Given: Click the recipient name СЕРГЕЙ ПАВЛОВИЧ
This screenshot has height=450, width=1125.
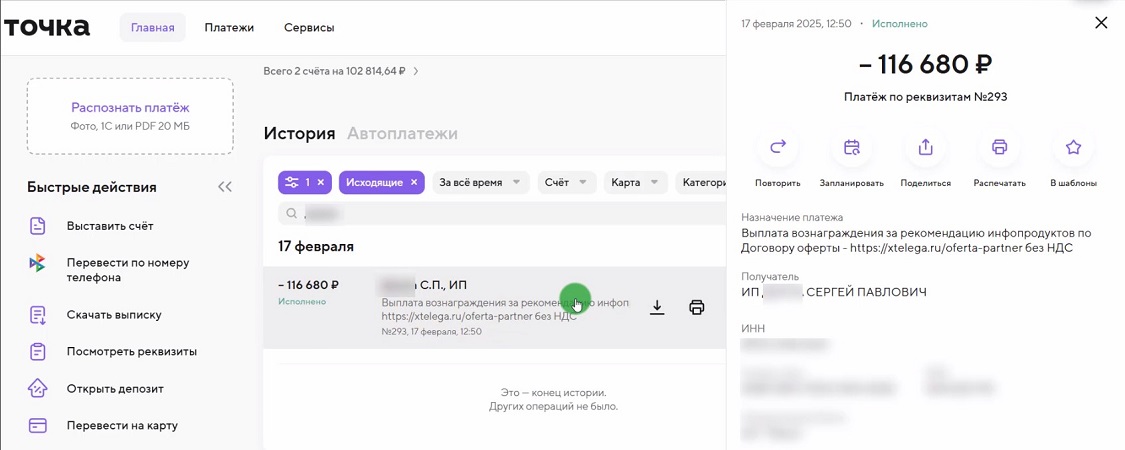Looking at the screenshot, I should click(865, 292).
